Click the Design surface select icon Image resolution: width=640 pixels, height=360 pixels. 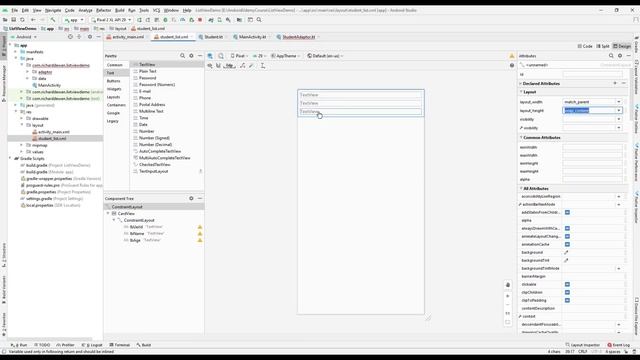click(x=210, y=56)
